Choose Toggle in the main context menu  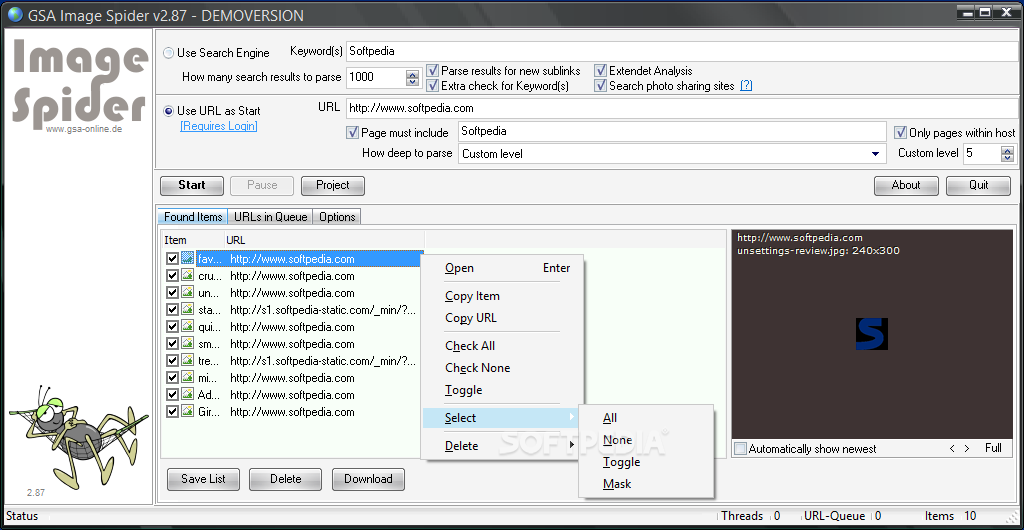tap(502, 390)
